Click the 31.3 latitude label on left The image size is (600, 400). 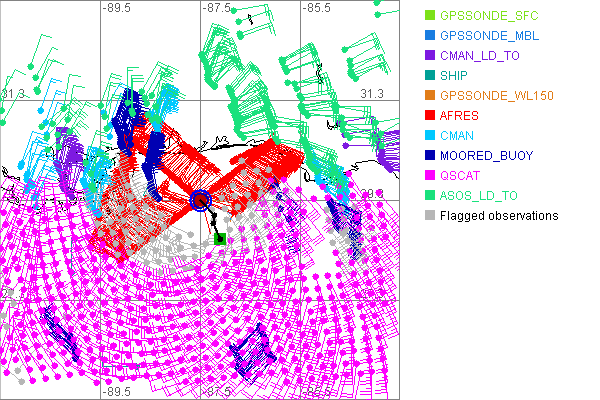tap(15, 93)
